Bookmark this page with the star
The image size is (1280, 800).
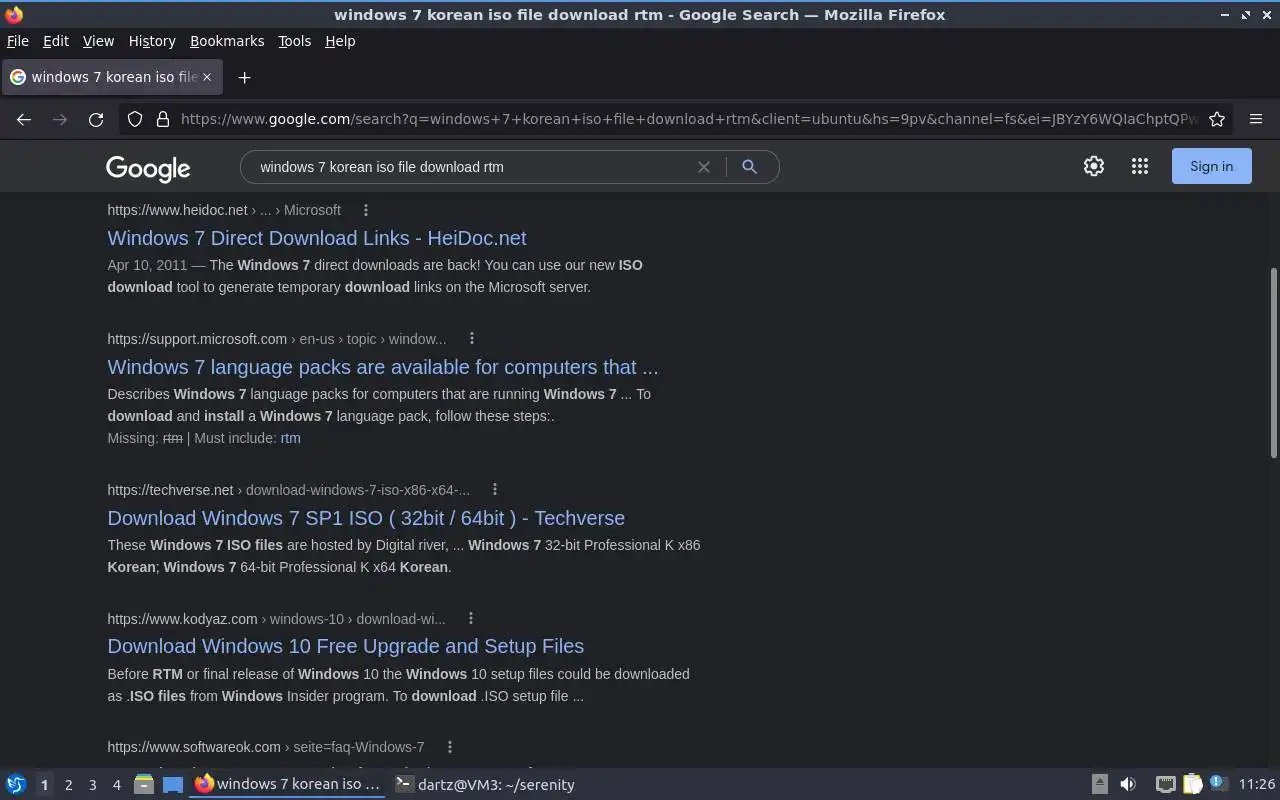click(1217, 119)
